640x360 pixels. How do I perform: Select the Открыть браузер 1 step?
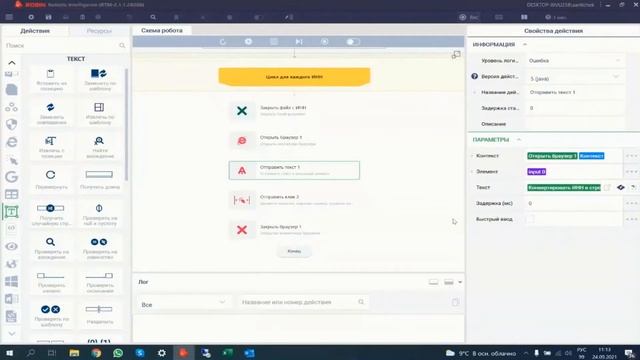click(x=294, y=140)
